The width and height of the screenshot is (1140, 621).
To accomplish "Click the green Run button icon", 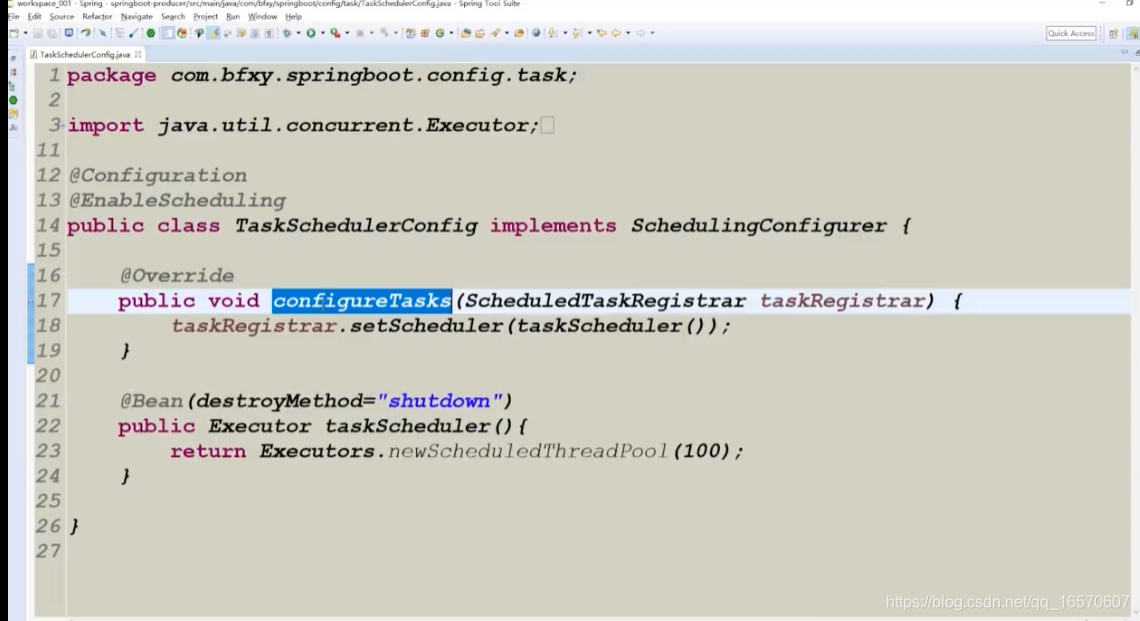I will [311, 33].
